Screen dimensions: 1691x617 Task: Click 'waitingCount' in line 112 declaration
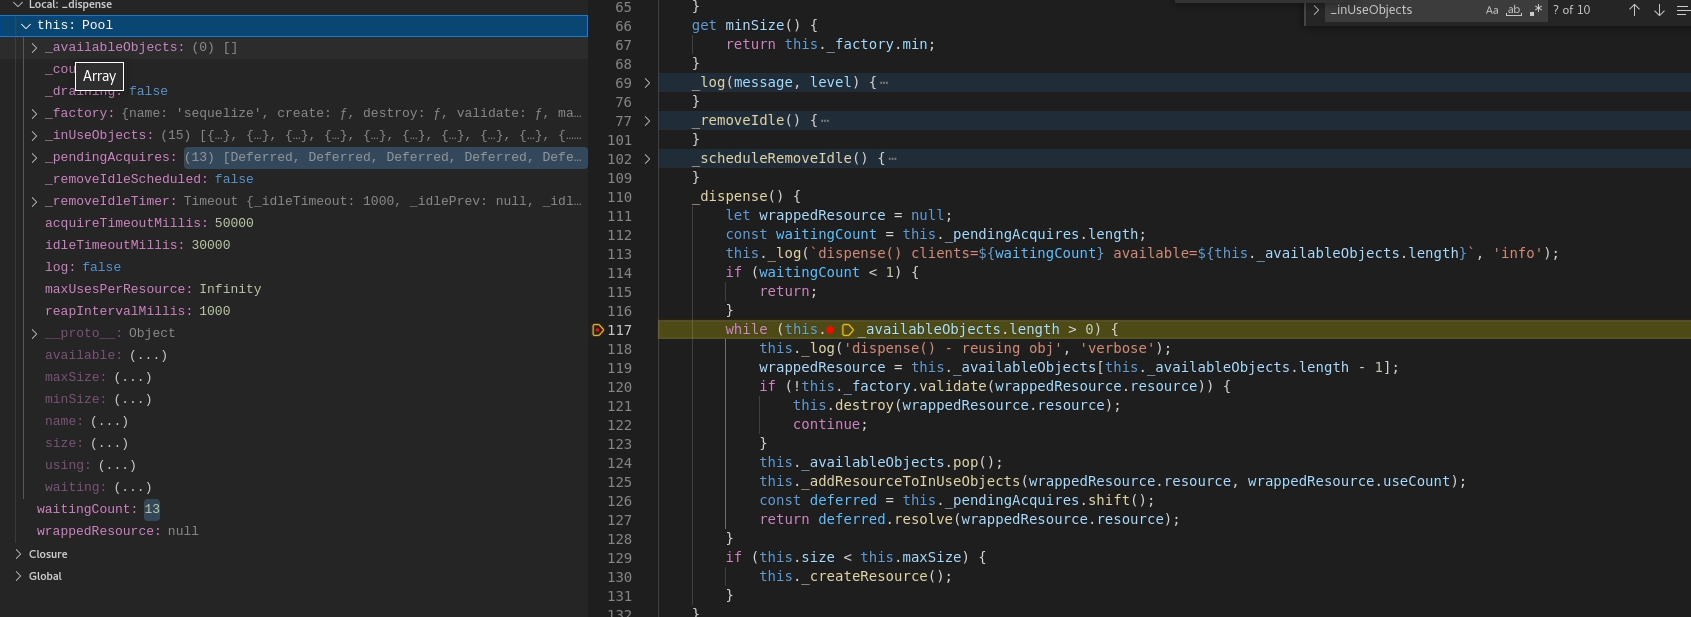pyautogui.click(x=826, y=235)
